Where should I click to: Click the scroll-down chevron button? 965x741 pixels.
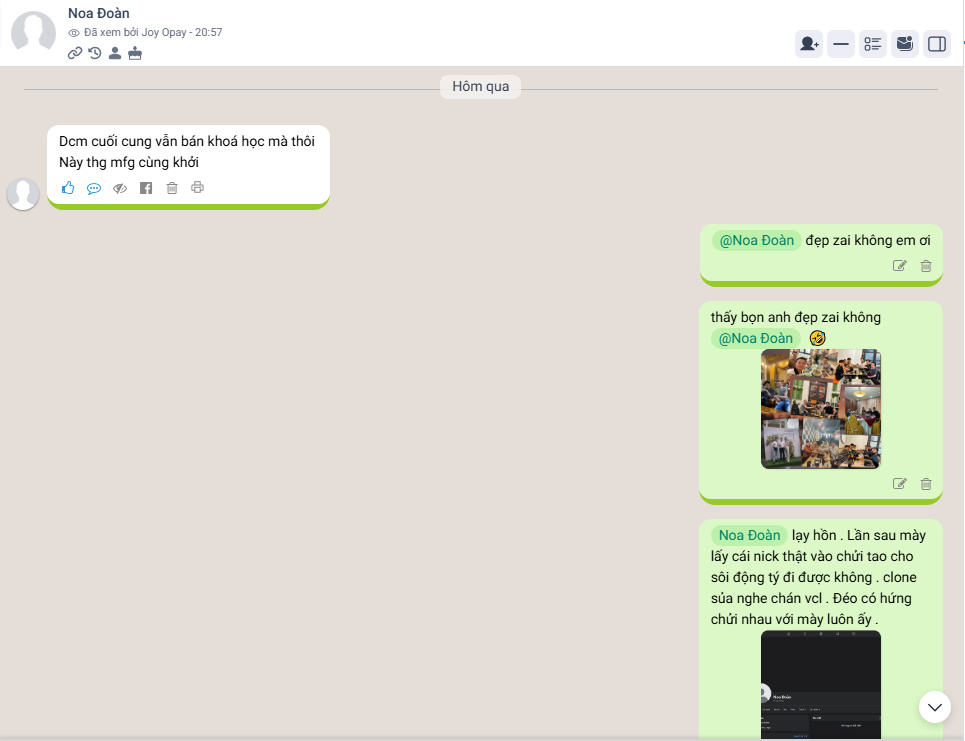click(935, 707)
